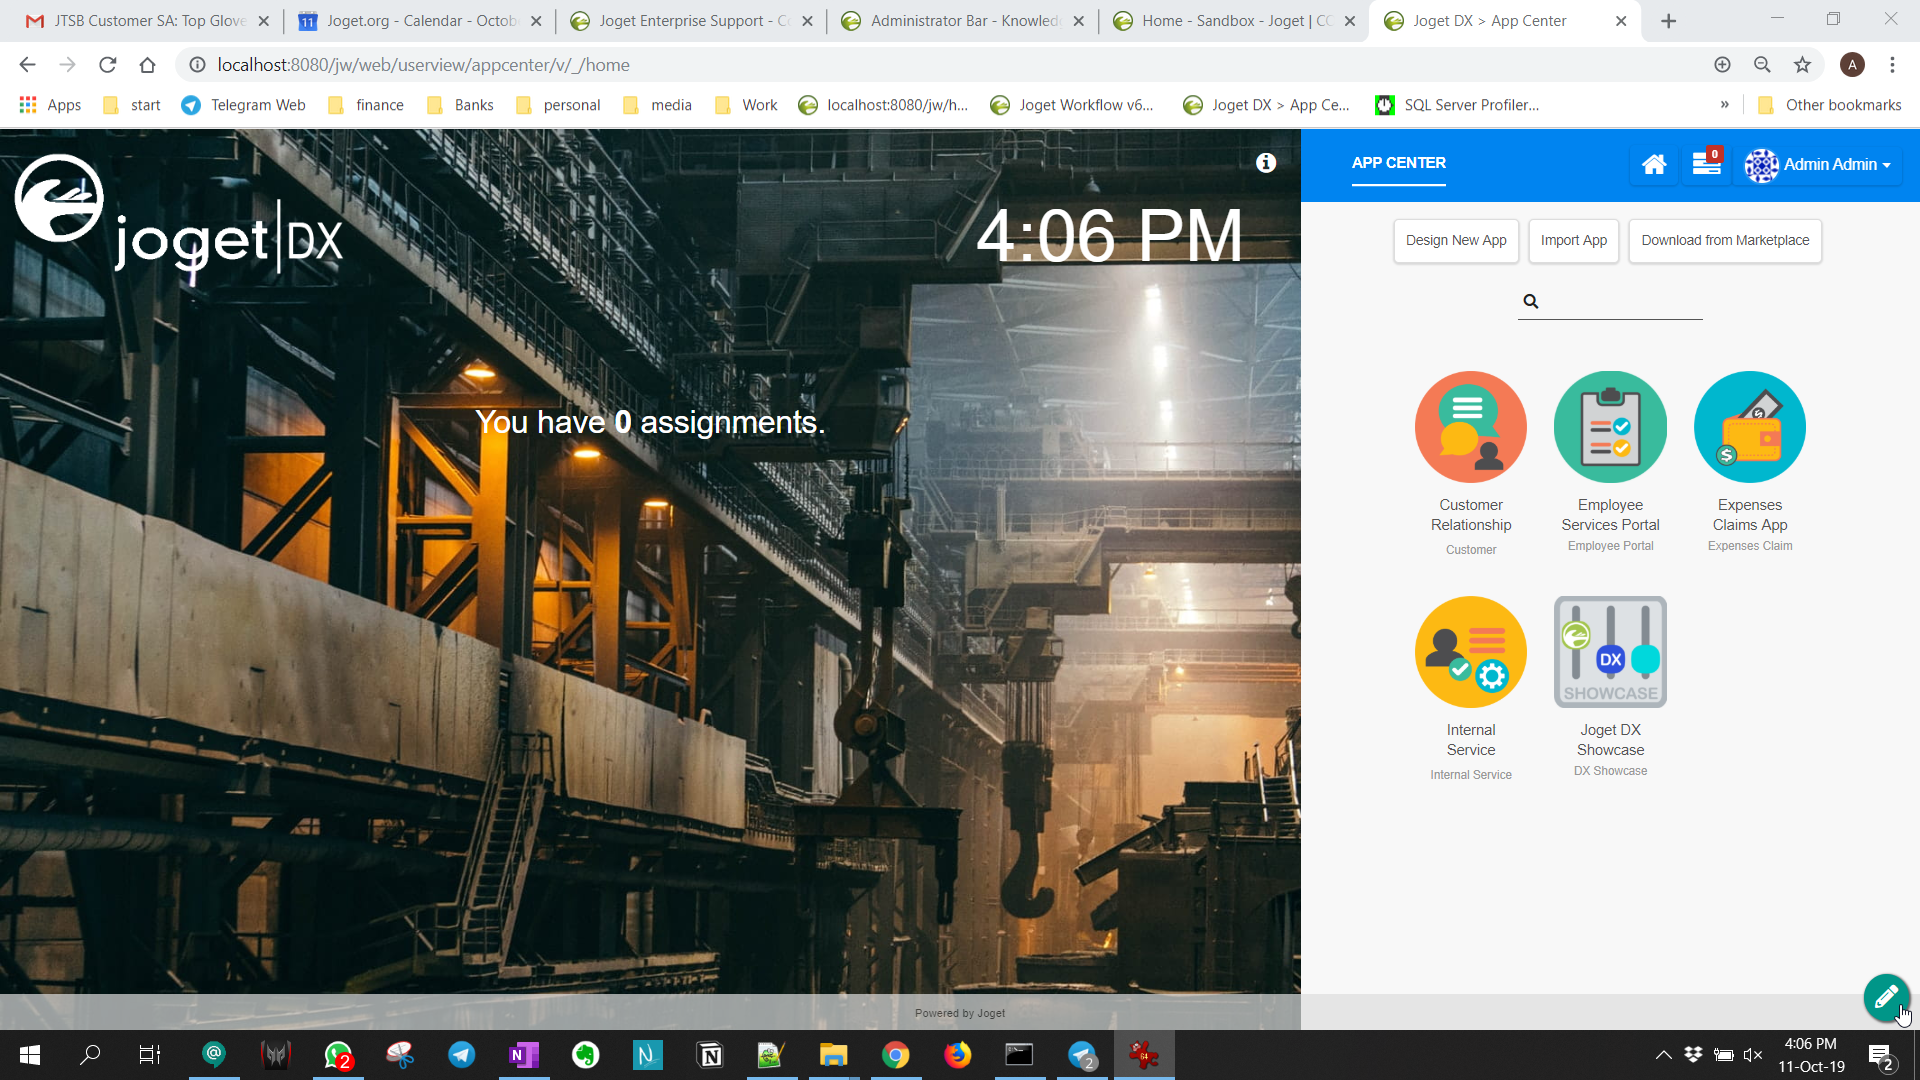1920x1080 pixels.
Task: Click the home icon in header
Action: [1654, 164]
